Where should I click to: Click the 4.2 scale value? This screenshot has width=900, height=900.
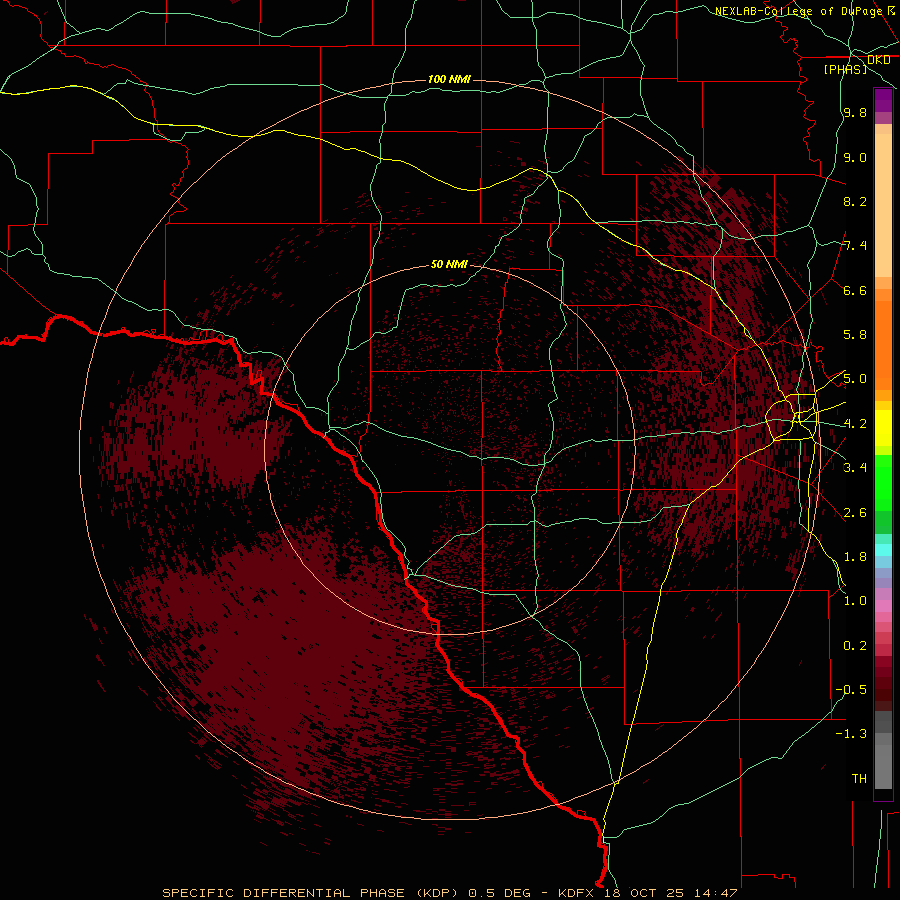click(855, 424)
